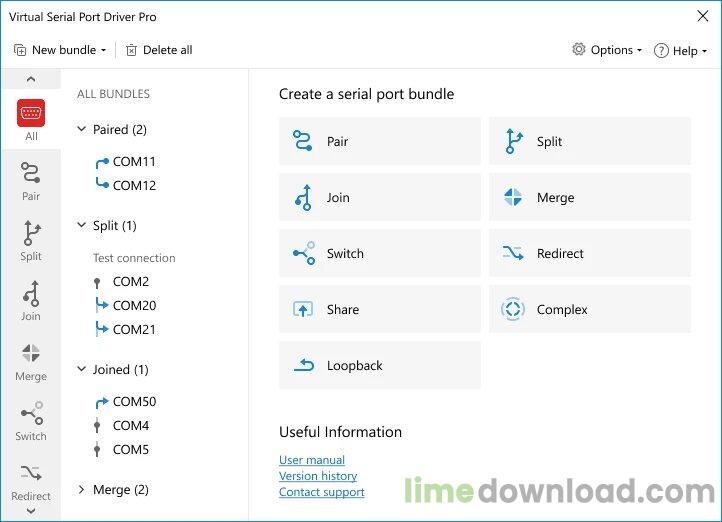This screenshot has width=722, height=522.
Task: Close the Virtual Serial Port Driver window
Action: (703, 16)
